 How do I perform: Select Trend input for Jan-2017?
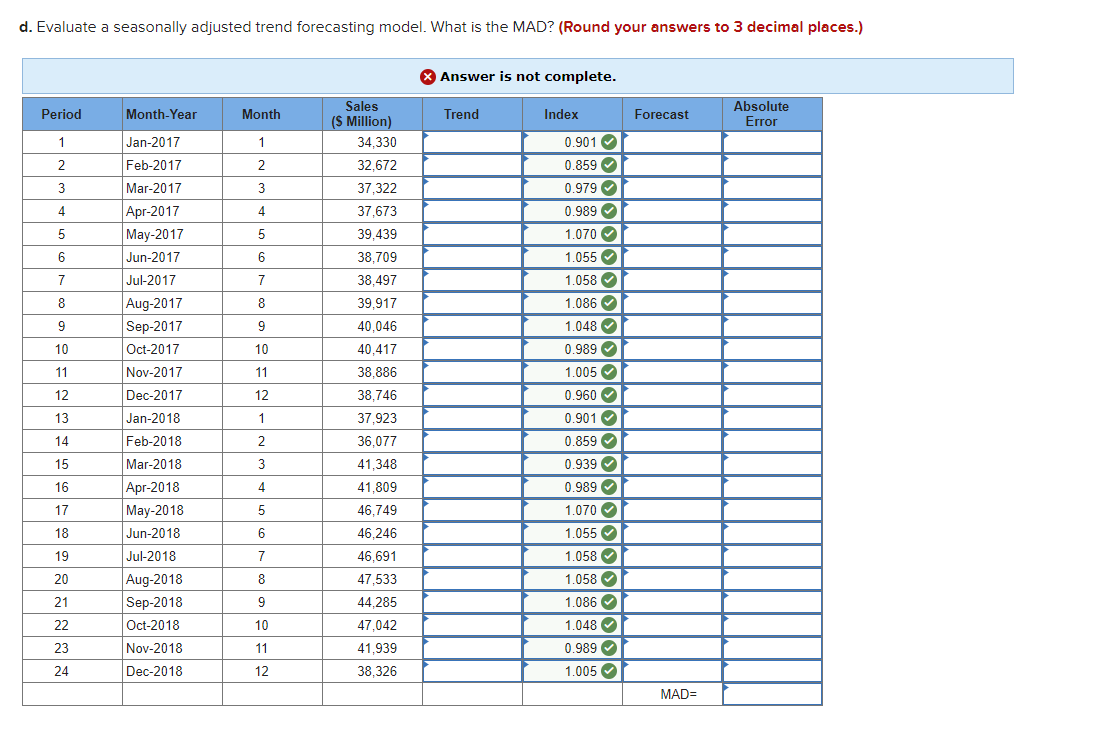tap(473, 142)
